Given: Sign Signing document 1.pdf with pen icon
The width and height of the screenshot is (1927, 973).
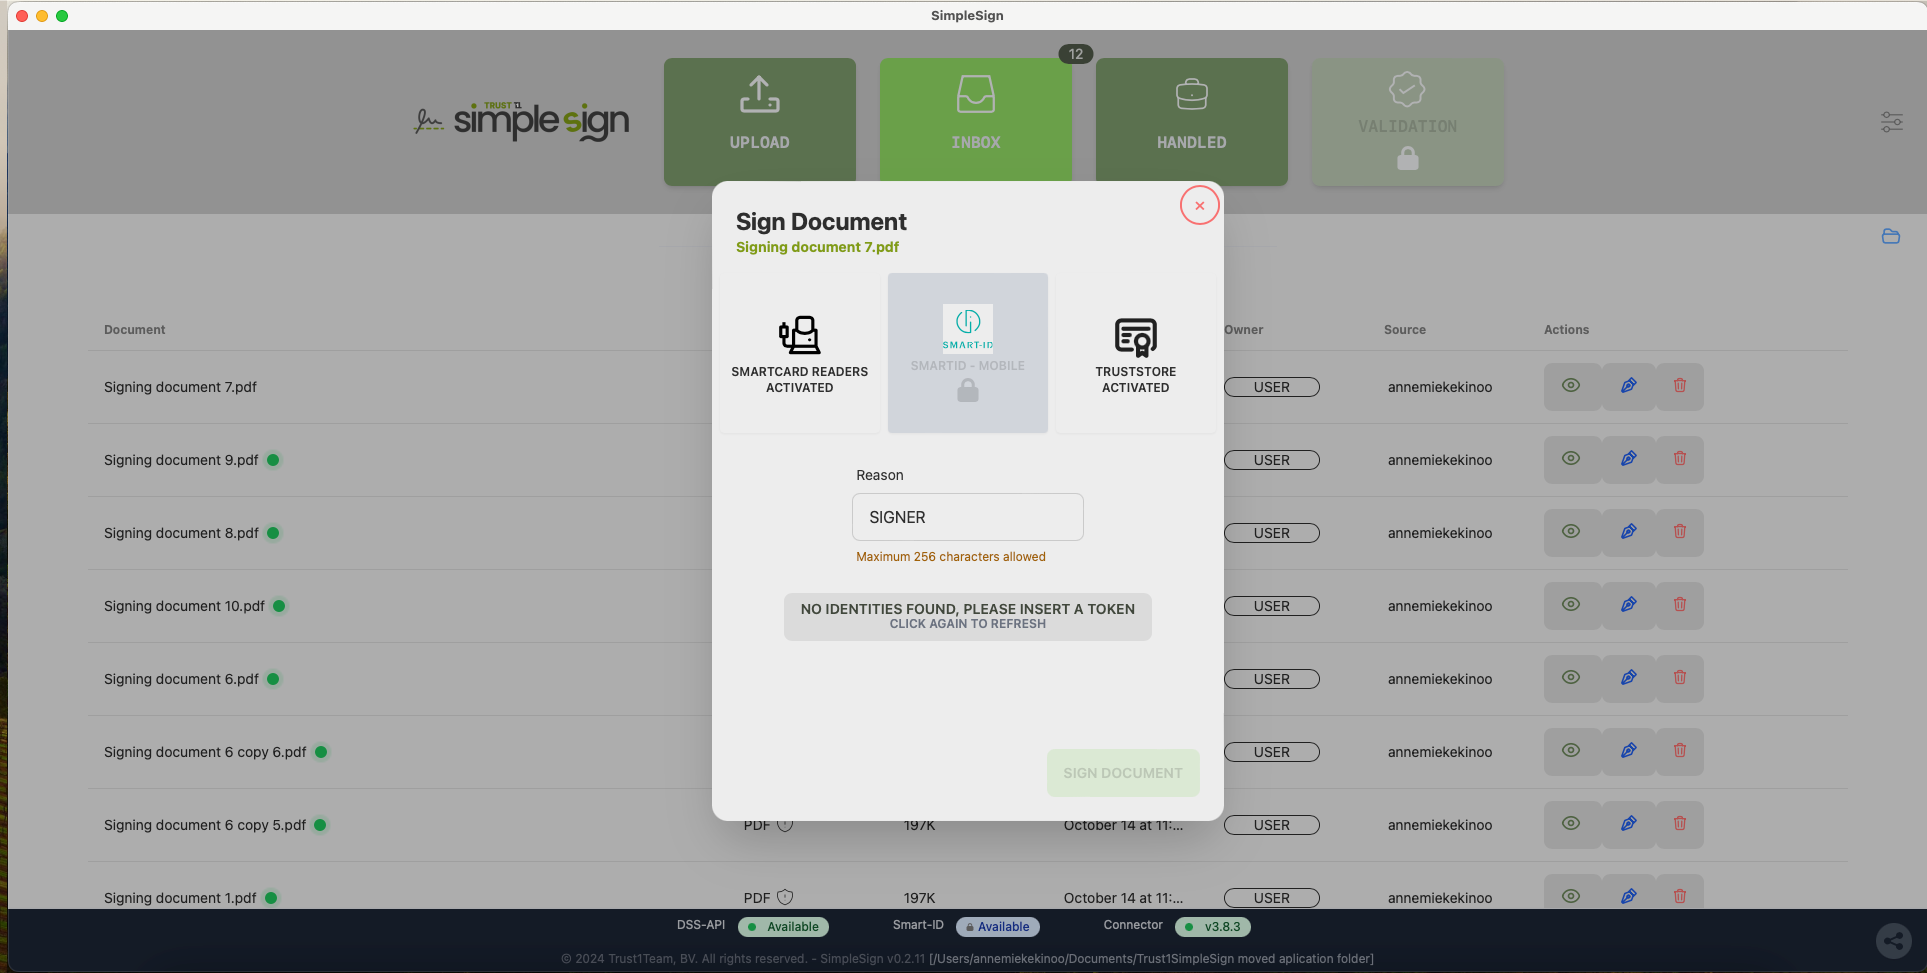Looking at the screenshot, I should pos(1629,895).
